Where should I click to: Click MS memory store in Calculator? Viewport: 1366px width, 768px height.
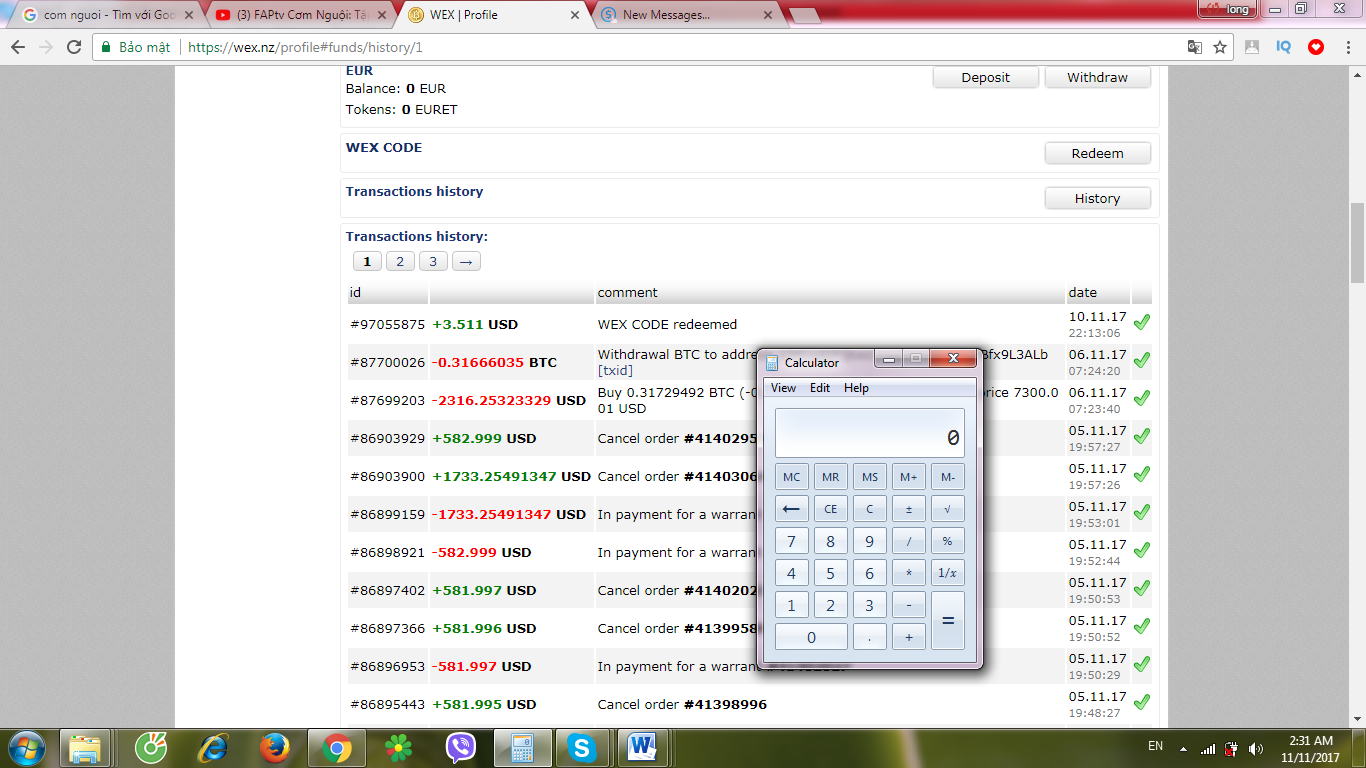[x=870, y=477]
